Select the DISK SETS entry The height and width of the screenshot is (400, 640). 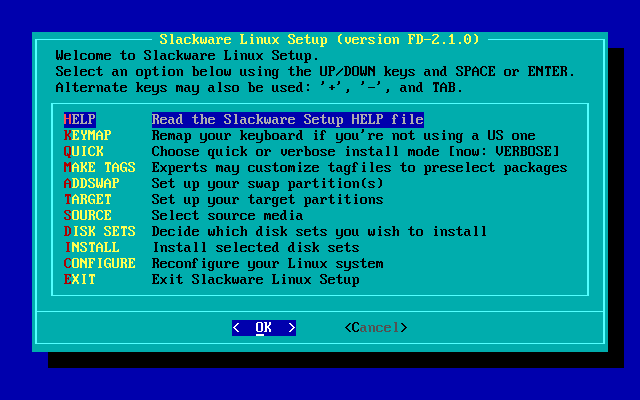pos(100,231)
